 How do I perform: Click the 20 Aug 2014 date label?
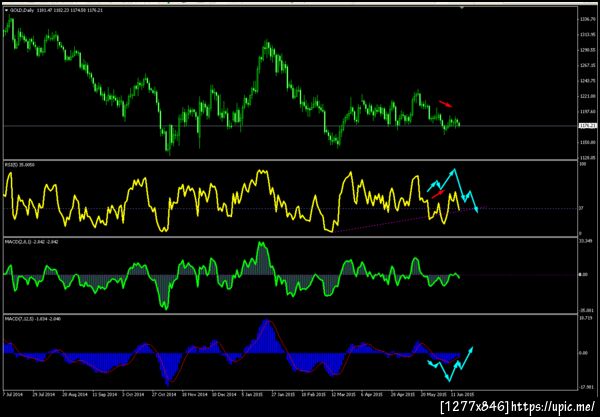(74, 394)
